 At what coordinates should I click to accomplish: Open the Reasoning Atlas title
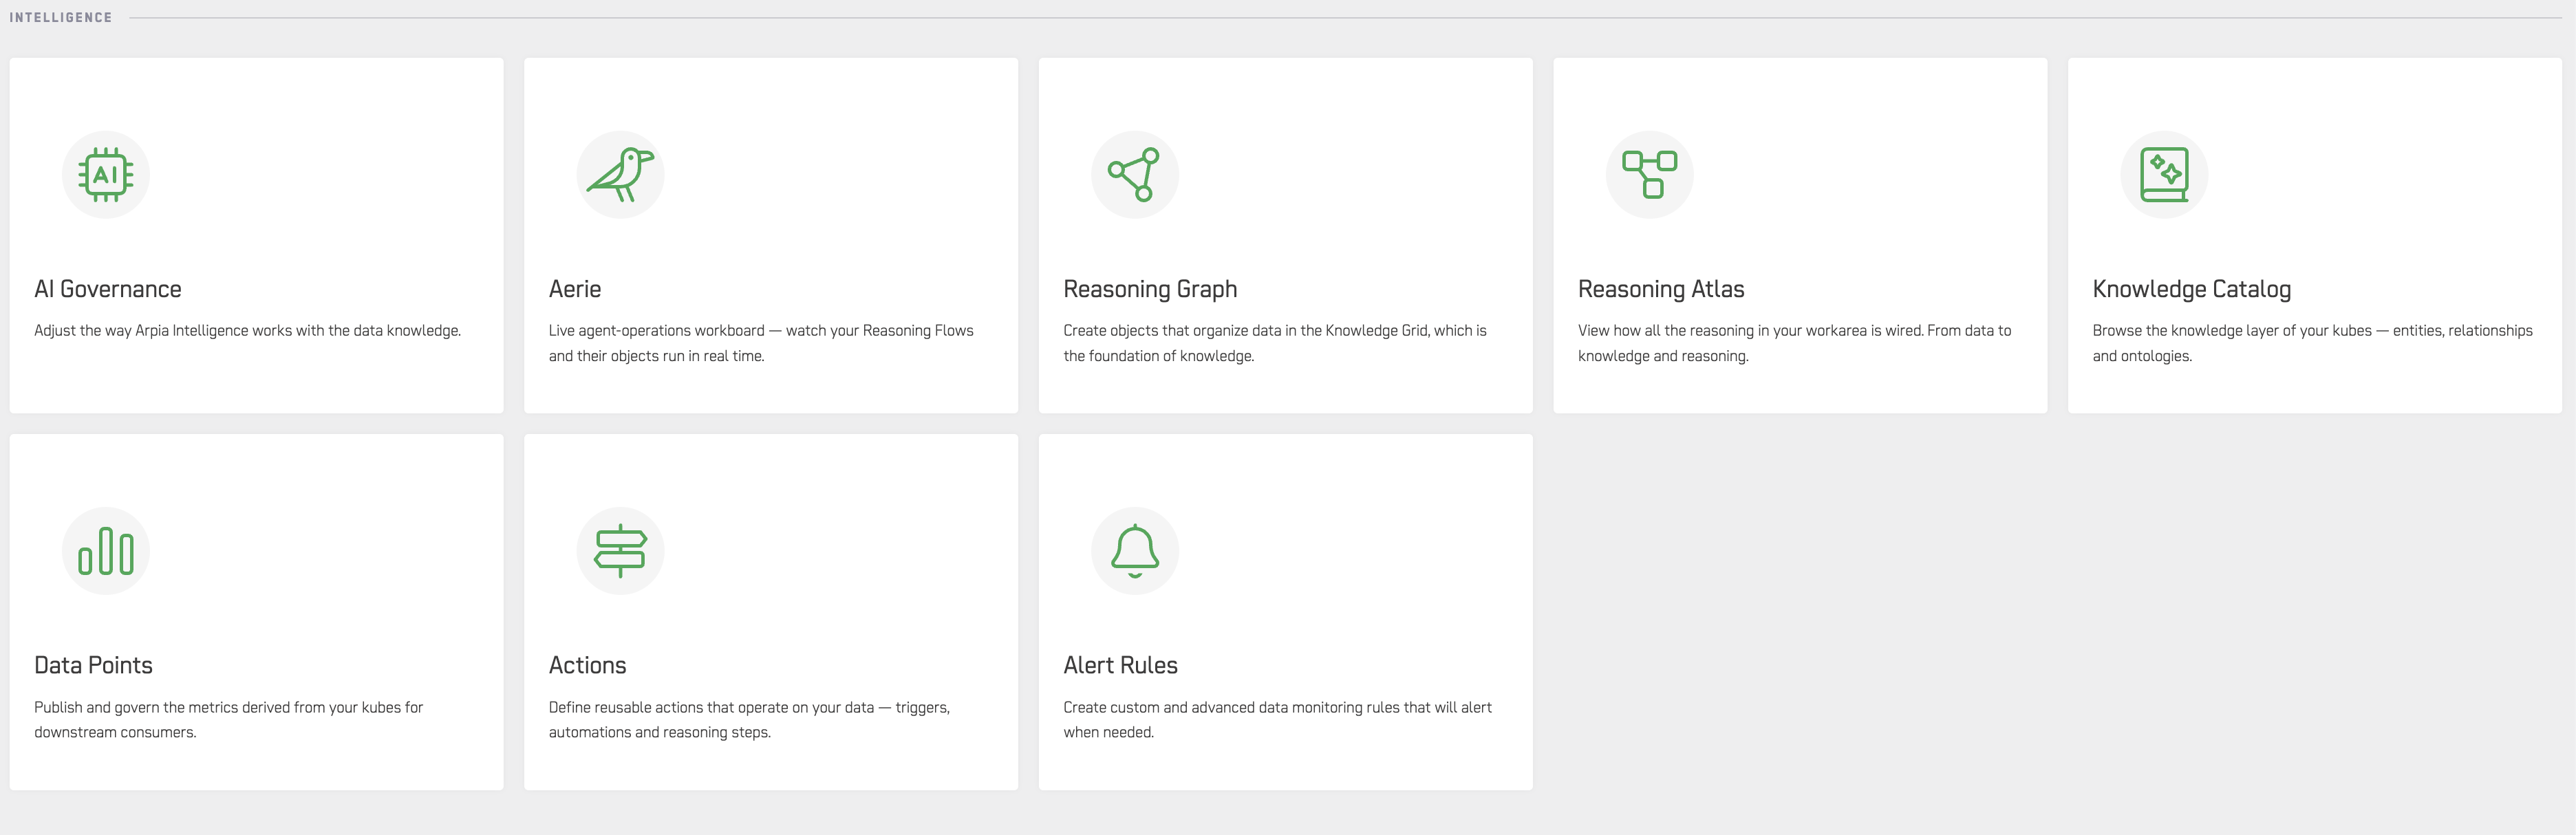[1661, 289]
